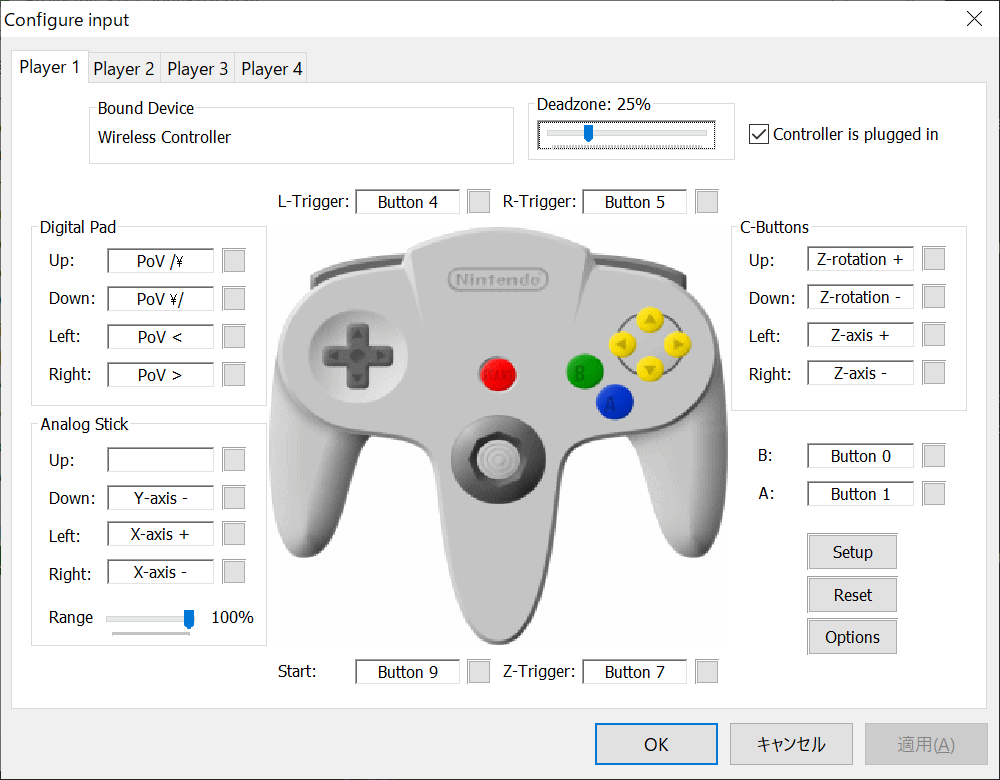Click small button beside C-Buttons Down
This screenshot has height=780, width=1000.
[x=934, y=297]
